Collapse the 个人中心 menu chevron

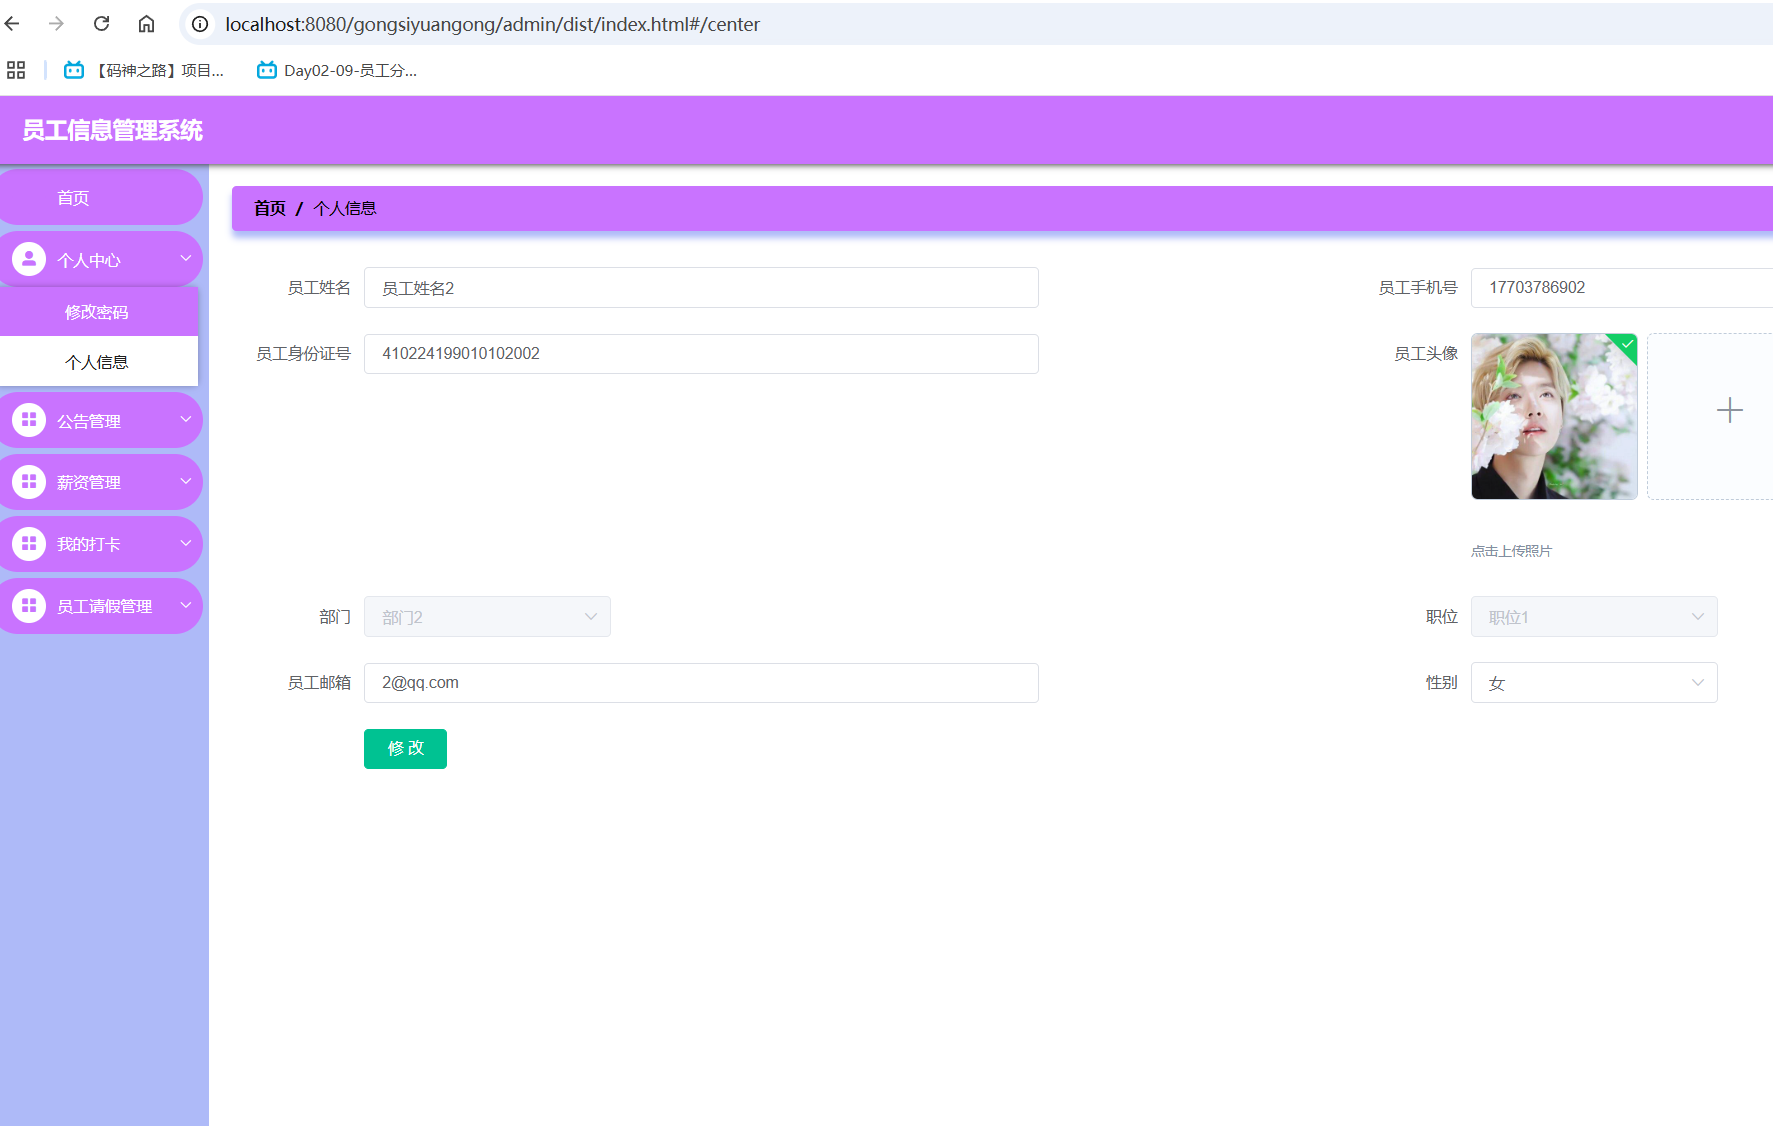coord(185,258)
